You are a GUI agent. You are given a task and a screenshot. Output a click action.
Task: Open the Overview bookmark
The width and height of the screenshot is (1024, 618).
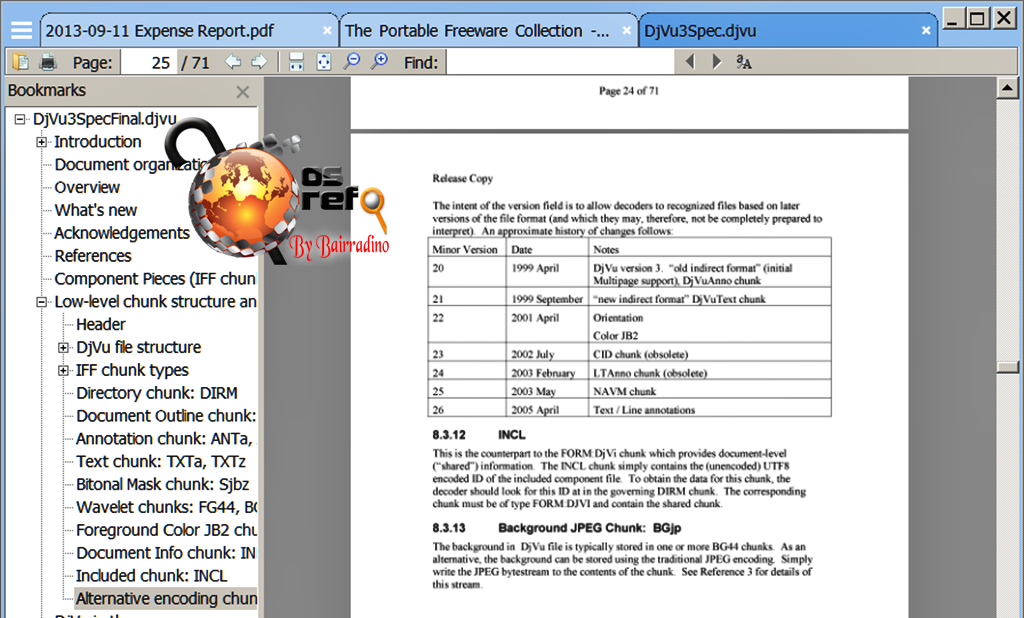[87, 187]
